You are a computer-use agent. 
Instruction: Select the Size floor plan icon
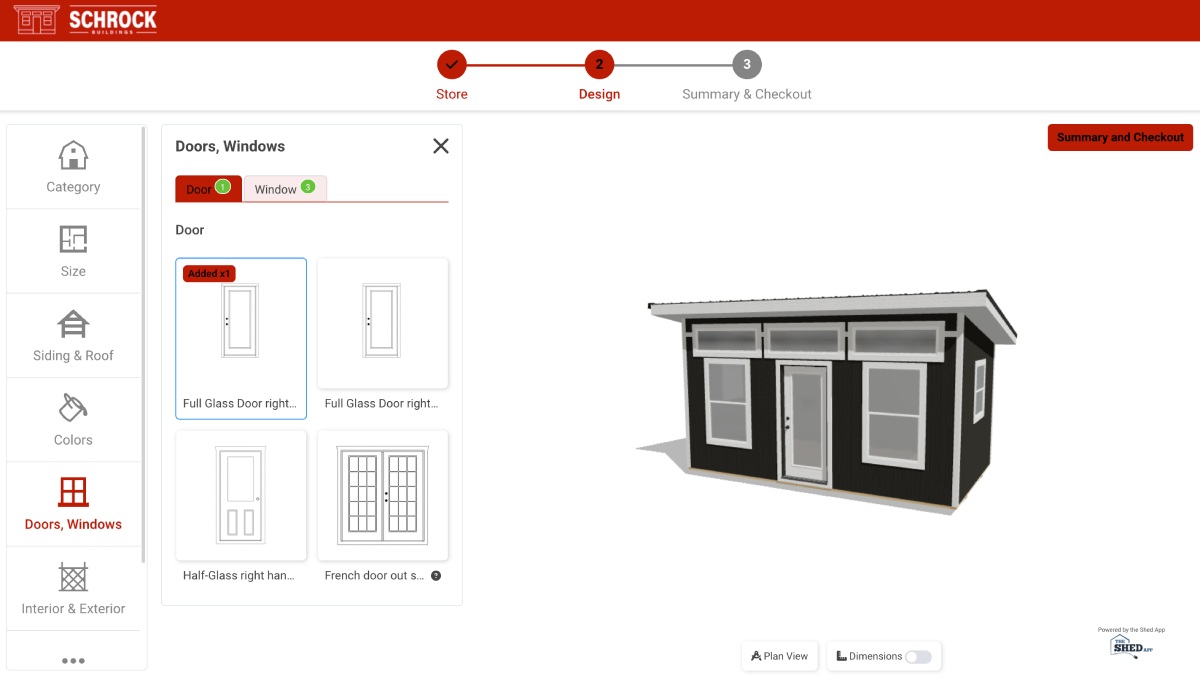click(x=73, y=240)
